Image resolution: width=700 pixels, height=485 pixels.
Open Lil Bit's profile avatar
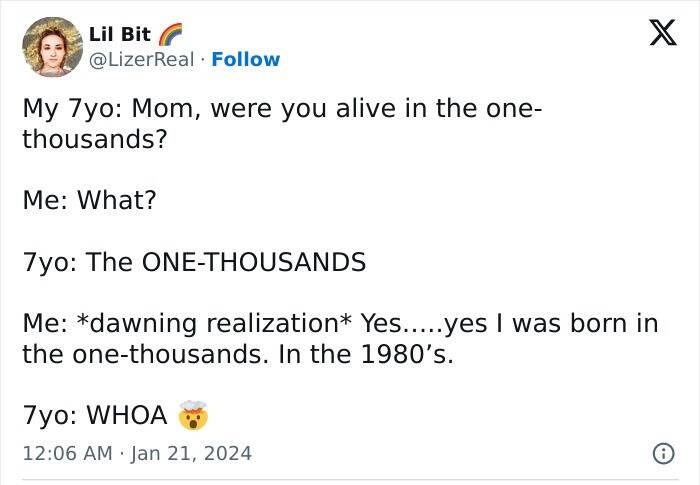[50, 46]
